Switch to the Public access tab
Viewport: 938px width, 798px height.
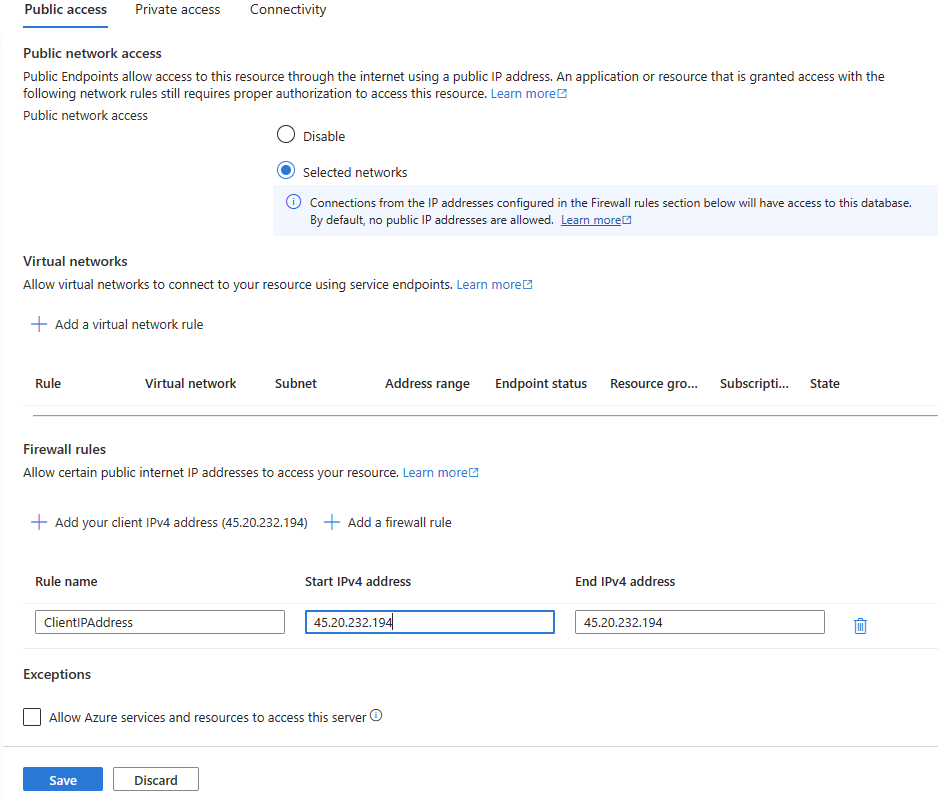[x=66, y=10]
